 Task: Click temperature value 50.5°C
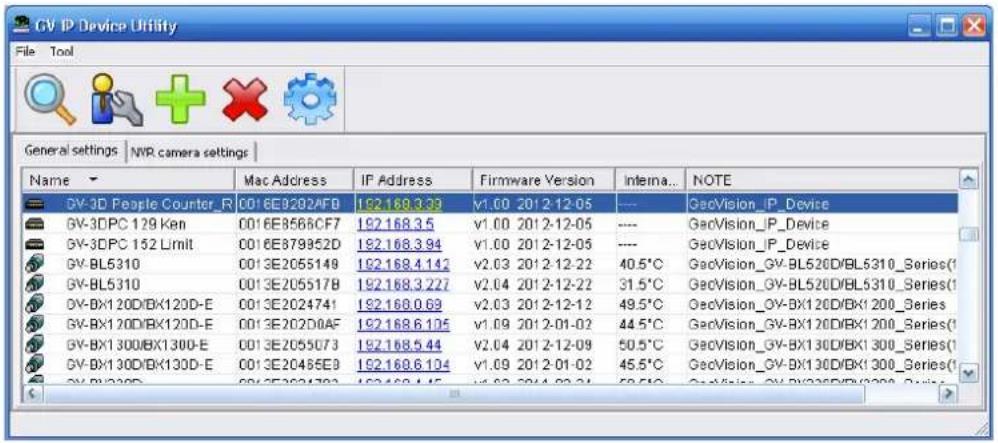[x=640, y=345]
